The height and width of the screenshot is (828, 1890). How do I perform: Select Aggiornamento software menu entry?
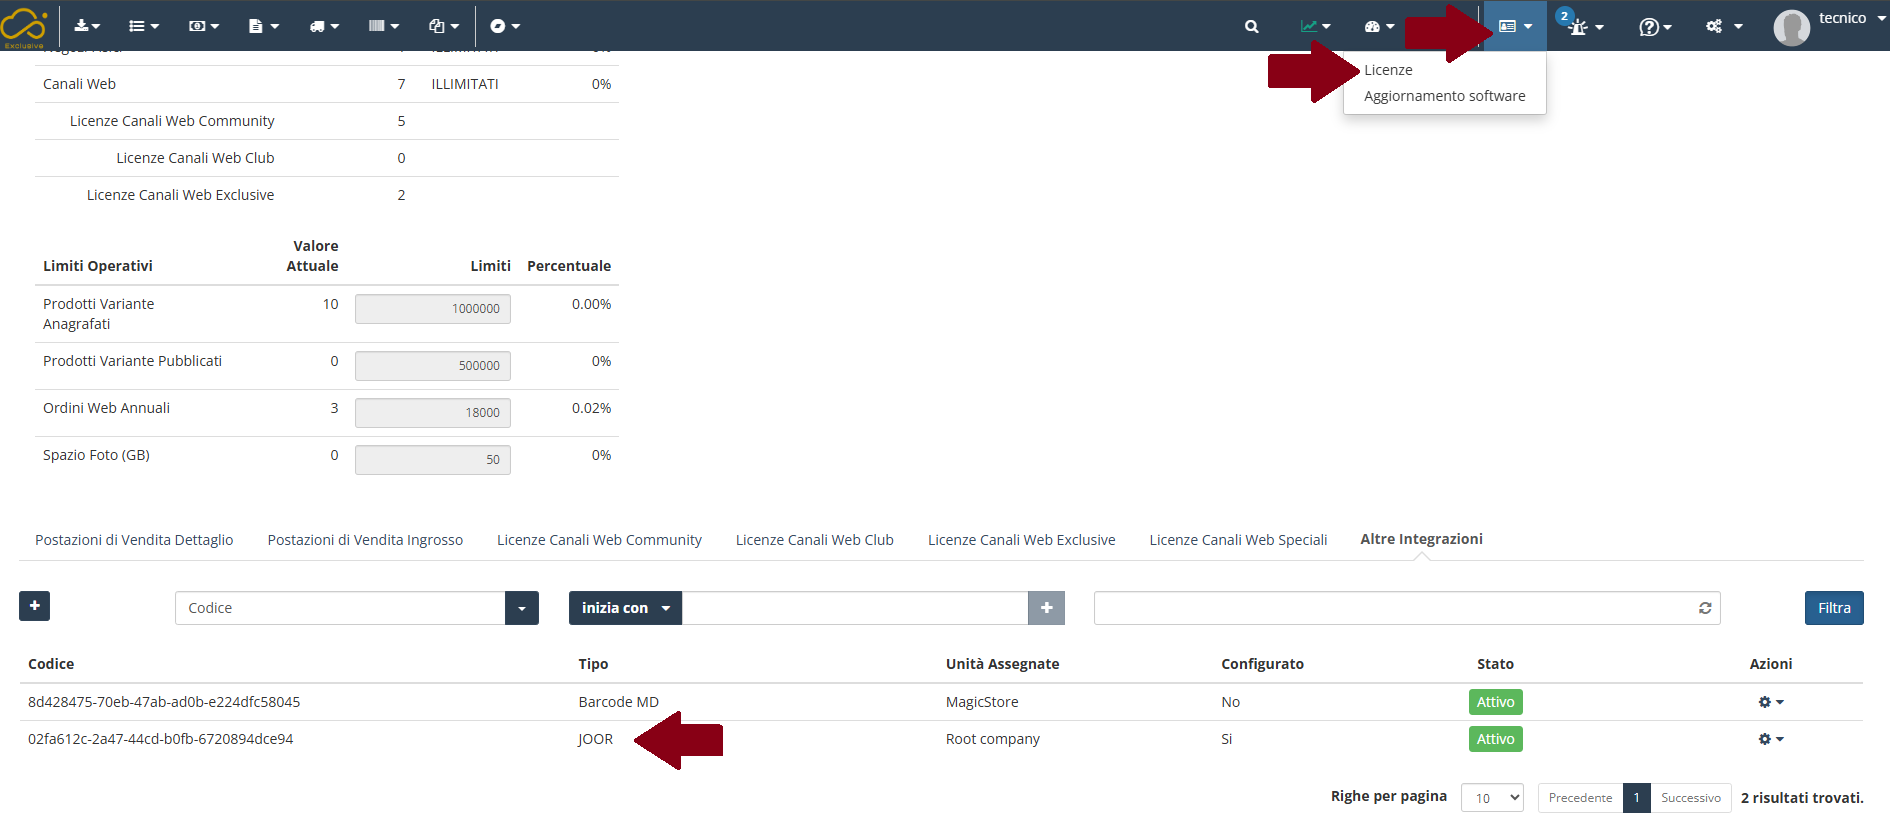point(1444,96)
